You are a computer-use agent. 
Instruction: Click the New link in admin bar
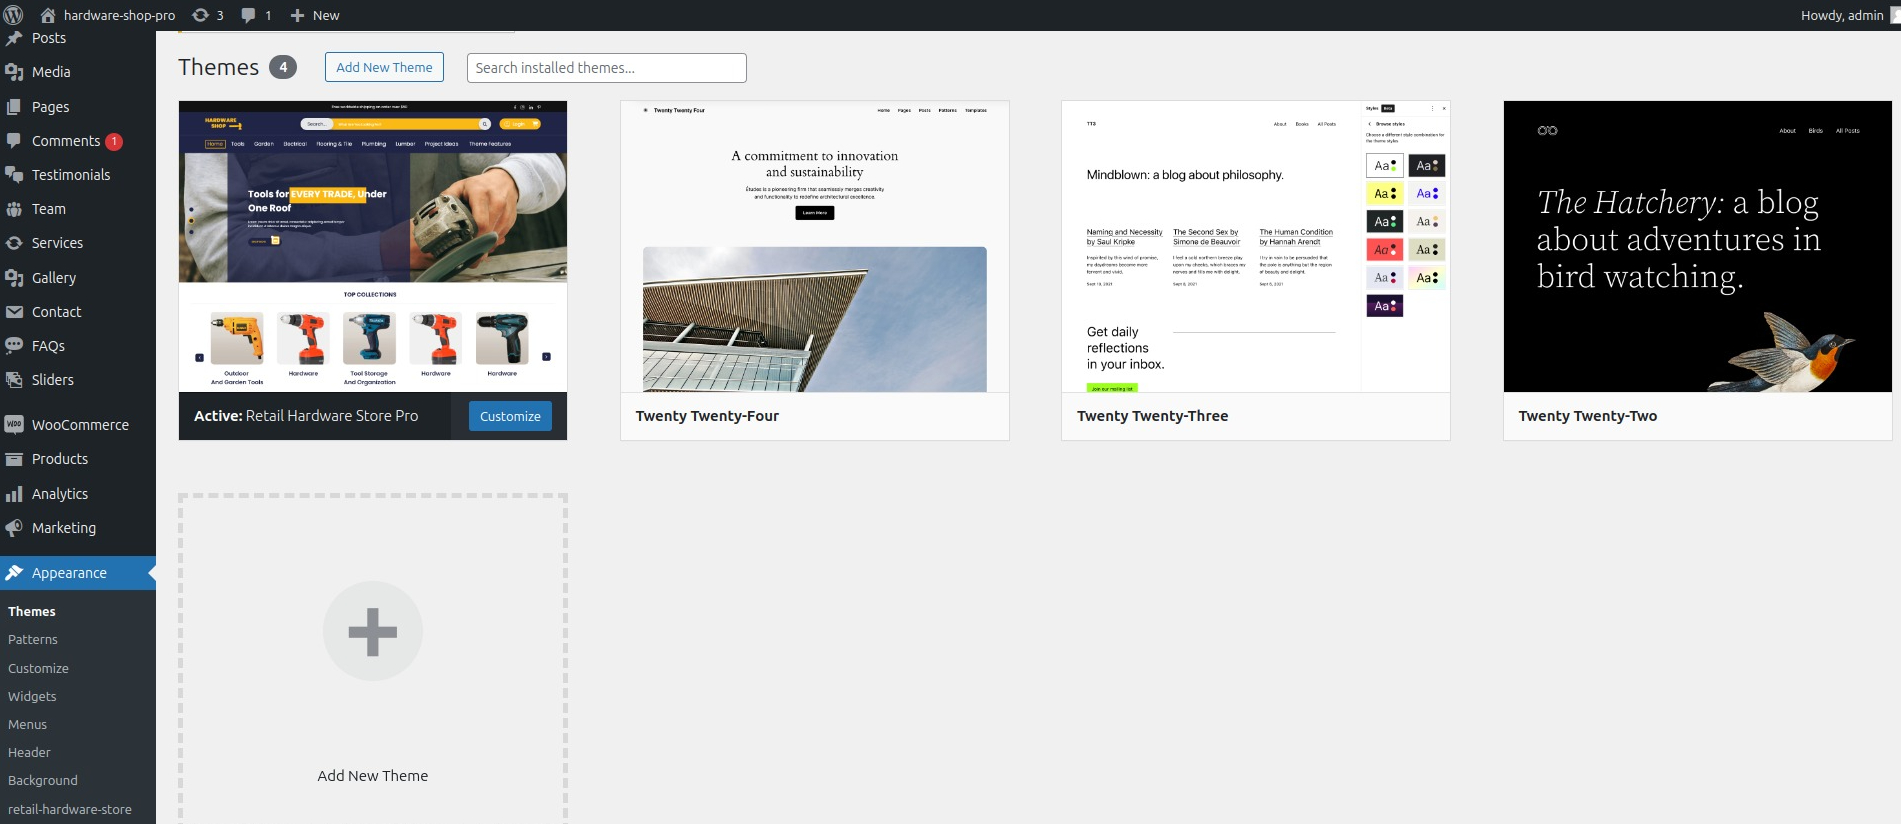coord(326,15)
